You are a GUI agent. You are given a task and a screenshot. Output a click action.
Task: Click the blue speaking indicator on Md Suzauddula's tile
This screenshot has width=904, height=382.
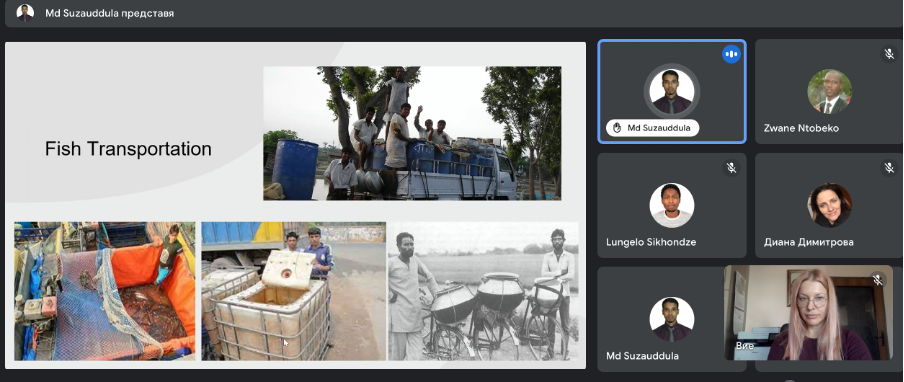point(731,54)
